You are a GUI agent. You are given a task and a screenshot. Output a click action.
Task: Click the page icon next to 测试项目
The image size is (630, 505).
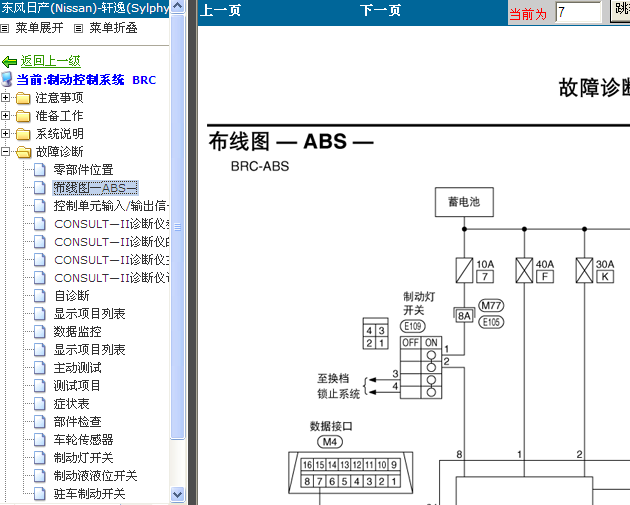click(x=39, y=386)
